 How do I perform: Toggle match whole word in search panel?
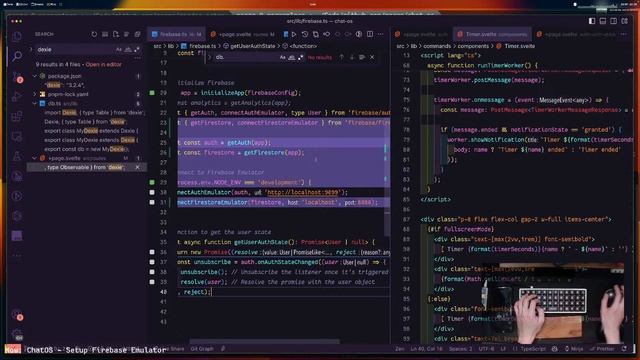128,49
